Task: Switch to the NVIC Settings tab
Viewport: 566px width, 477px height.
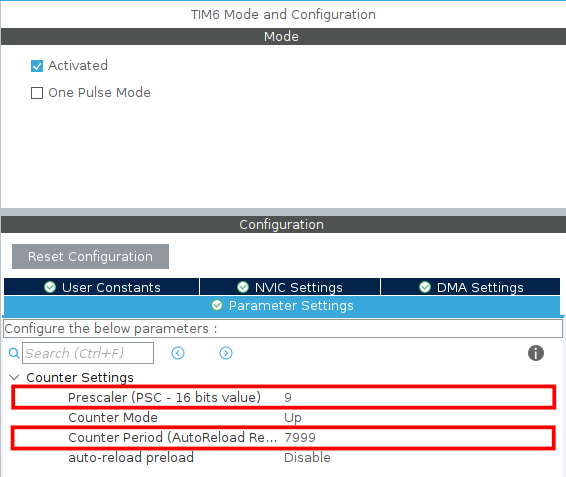Action: pyautogui.click(x=290, y=287)
